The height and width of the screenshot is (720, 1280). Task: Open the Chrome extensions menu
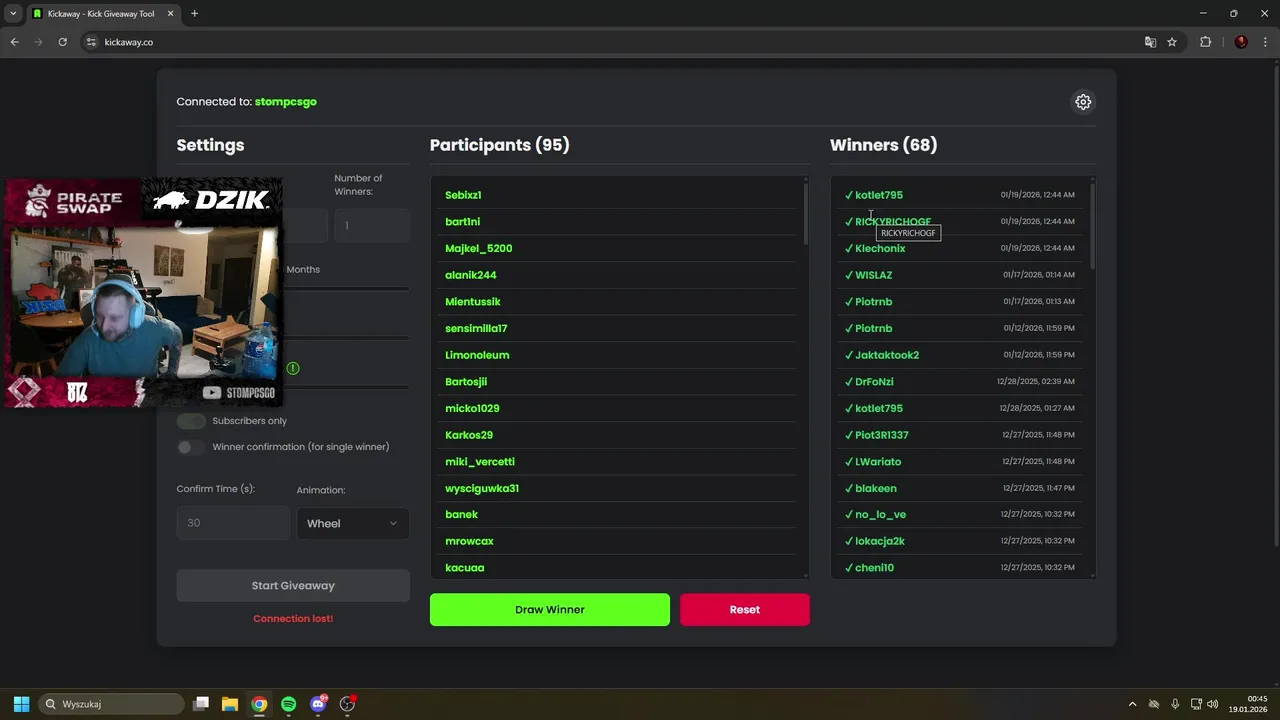pos(1205,42)
